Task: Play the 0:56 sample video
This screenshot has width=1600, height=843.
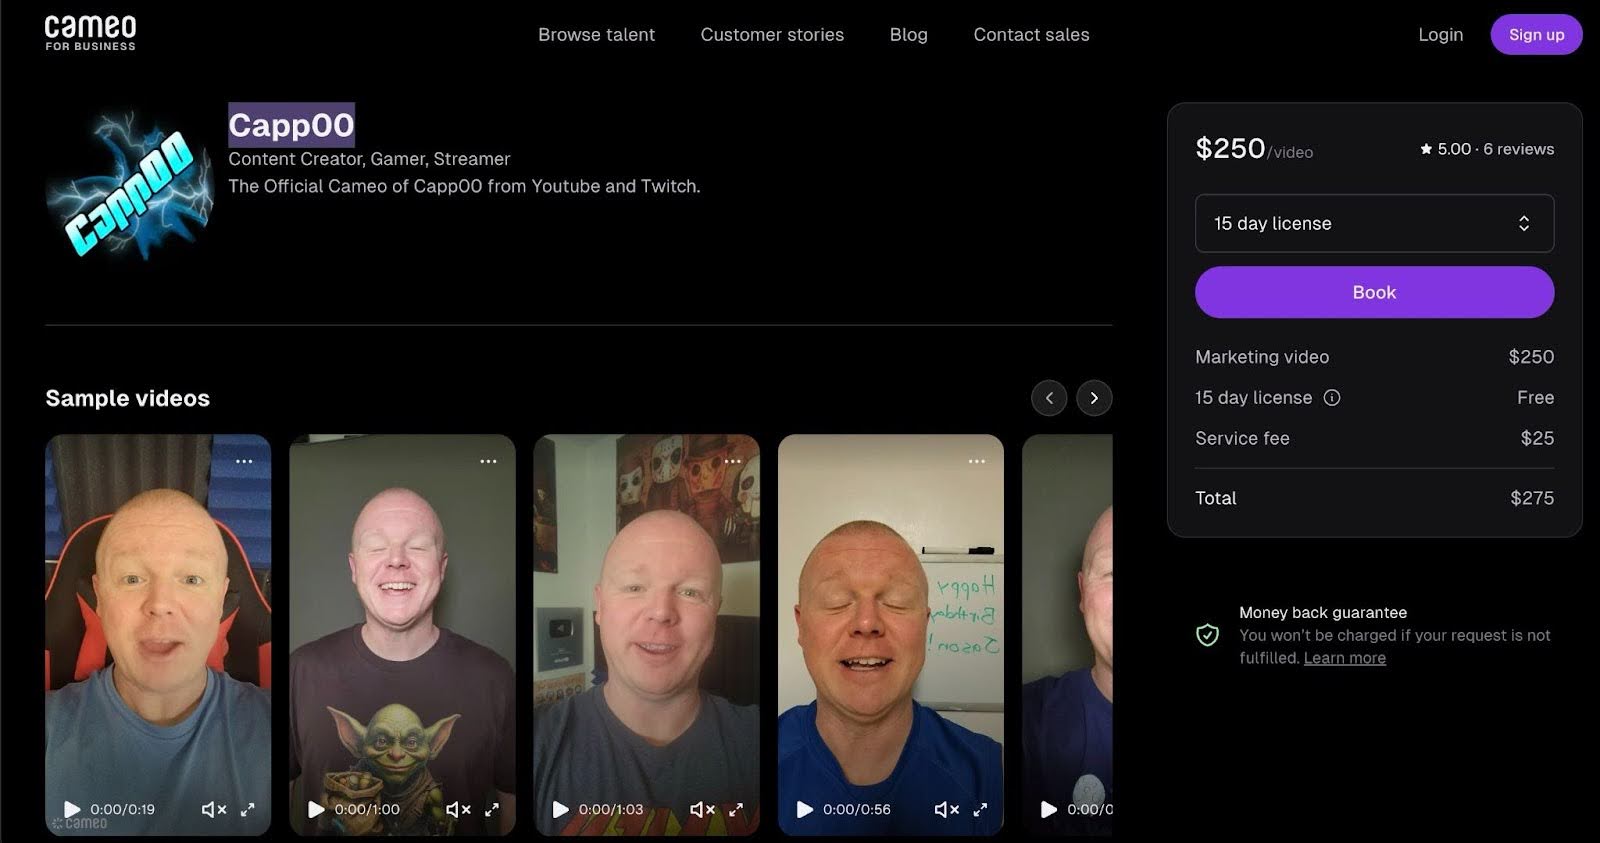Action: pos(804,809)
